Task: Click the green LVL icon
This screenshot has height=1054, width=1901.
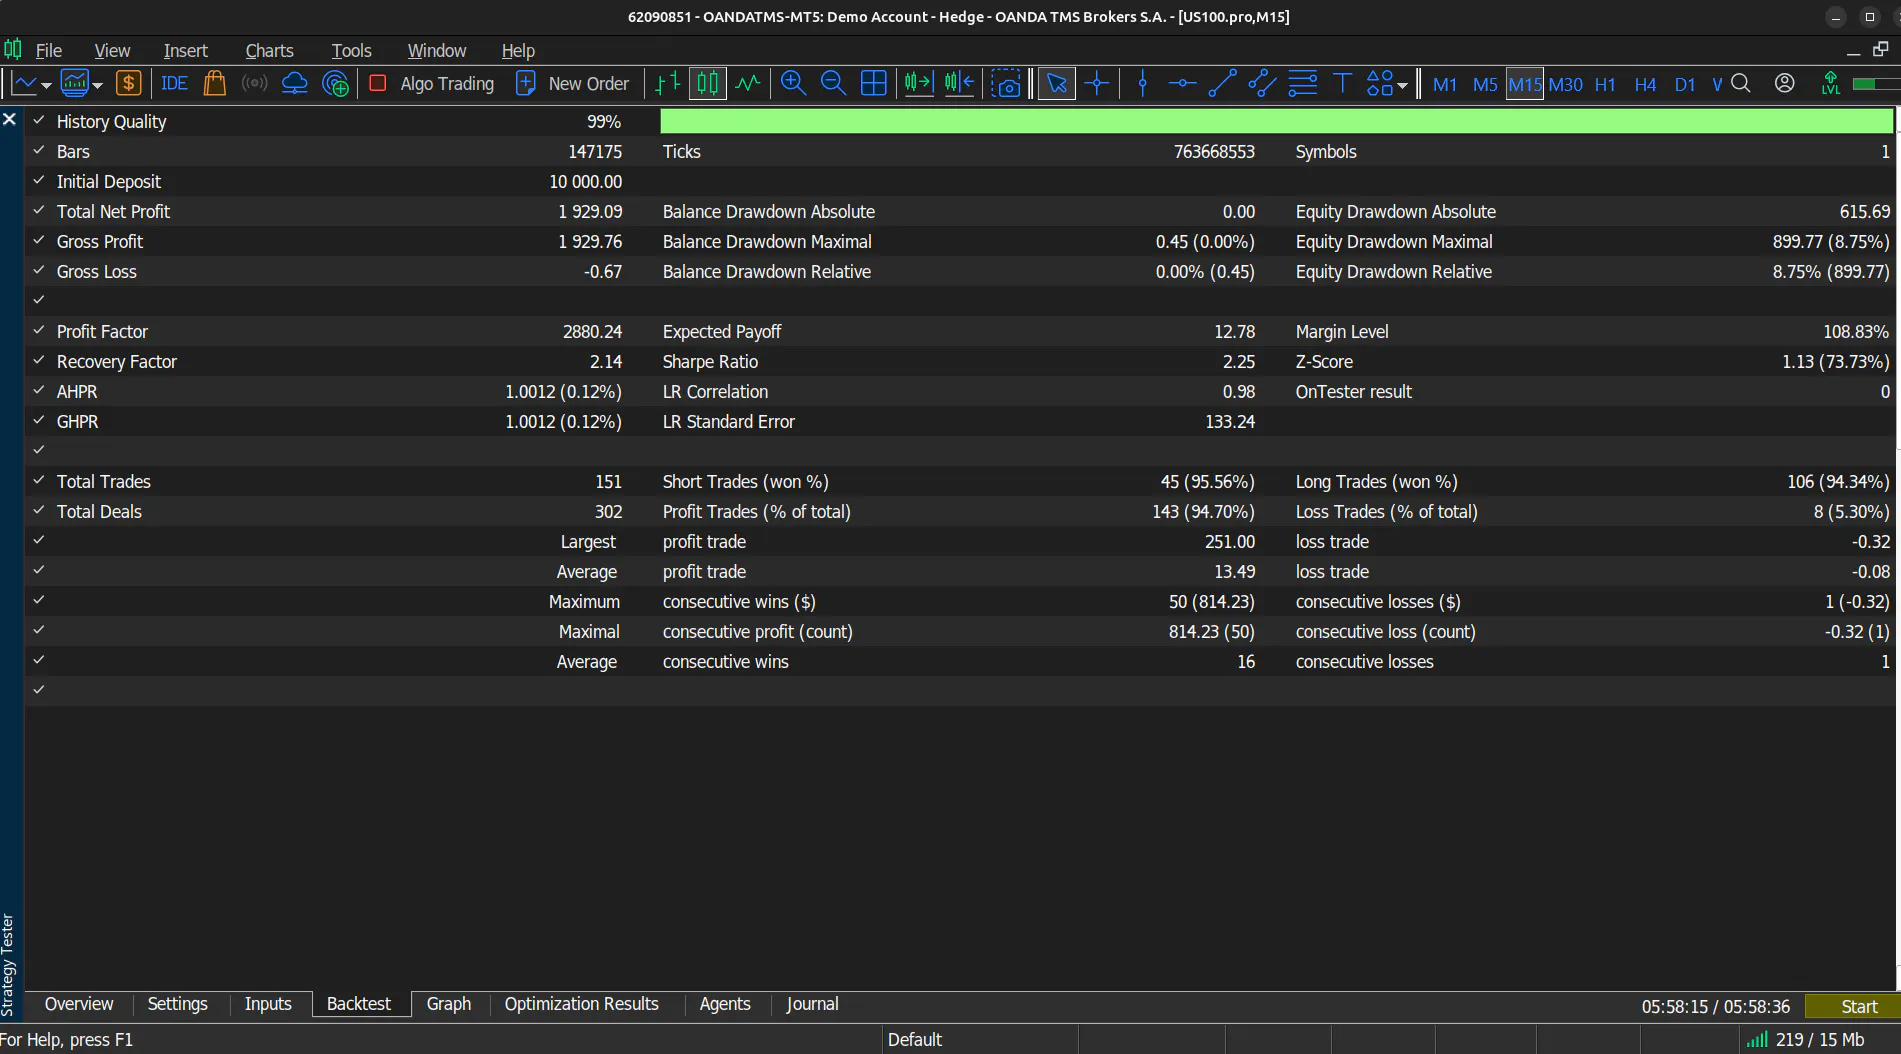Action: 1830,84
